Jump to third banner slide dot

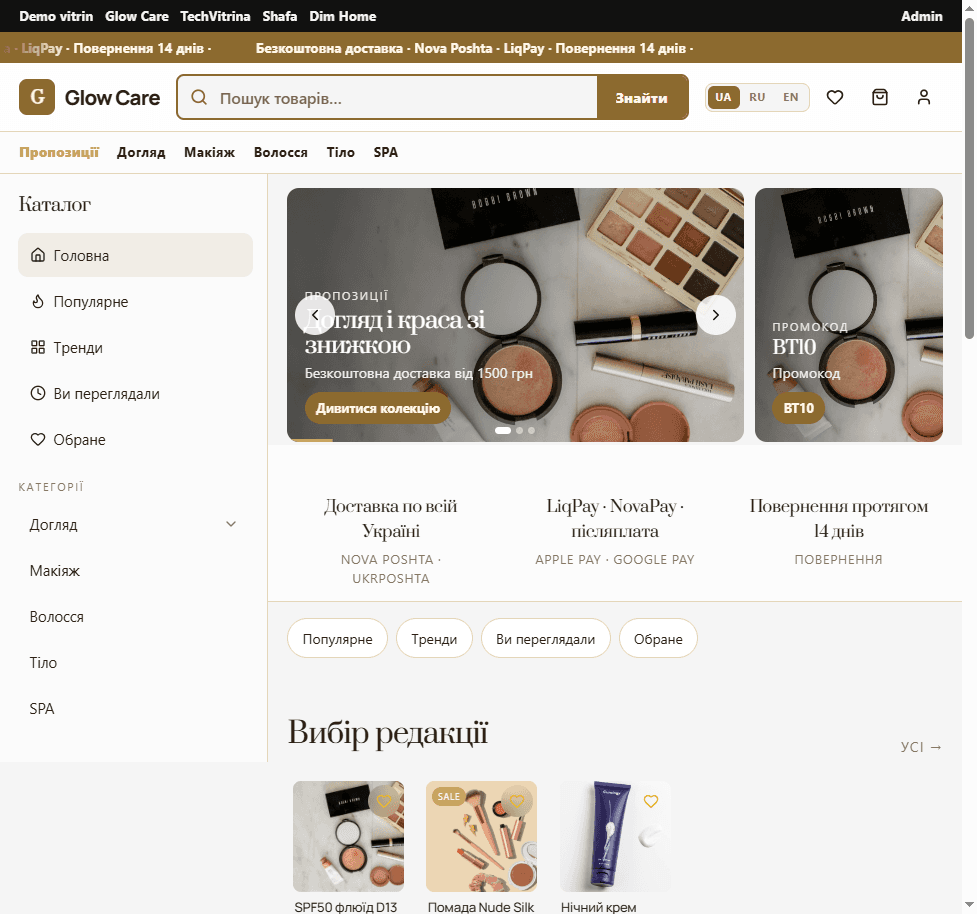click(531, 431)
